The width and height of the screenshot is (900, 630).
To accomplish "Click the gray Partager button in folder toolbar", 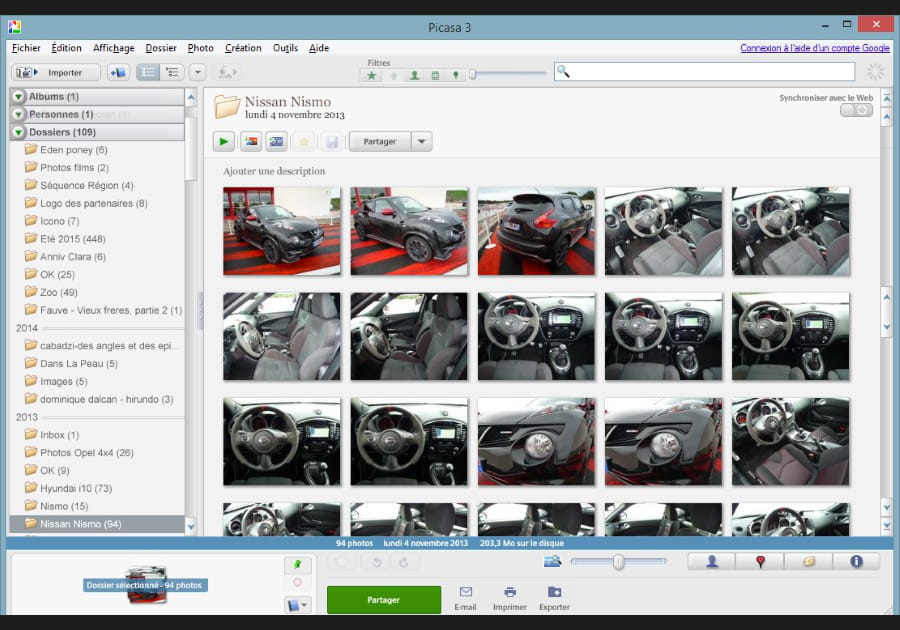I will point(380,141).
